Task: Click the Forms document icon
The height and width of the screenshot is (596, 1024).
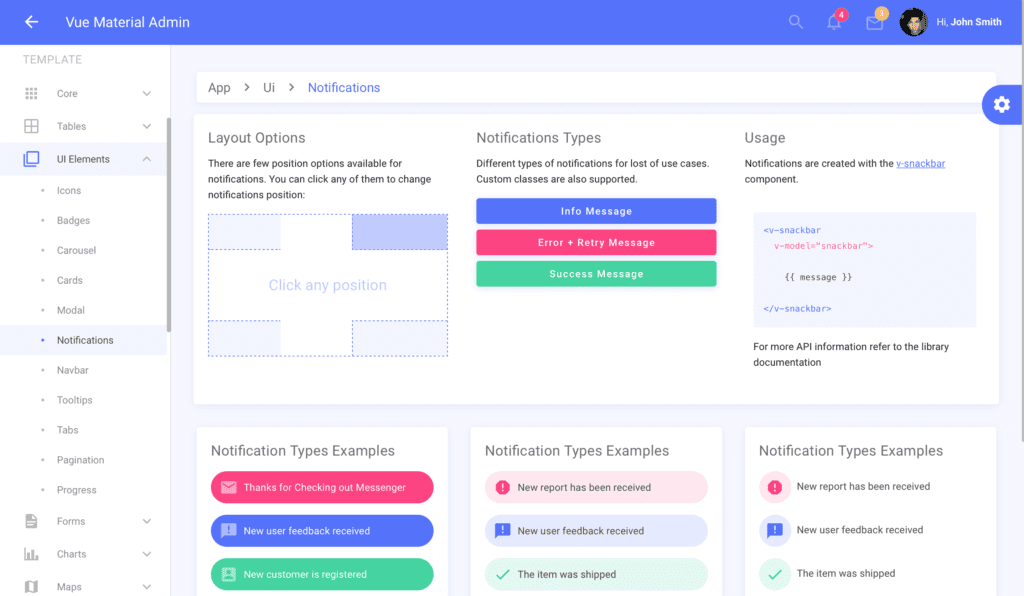Action: 31,521
